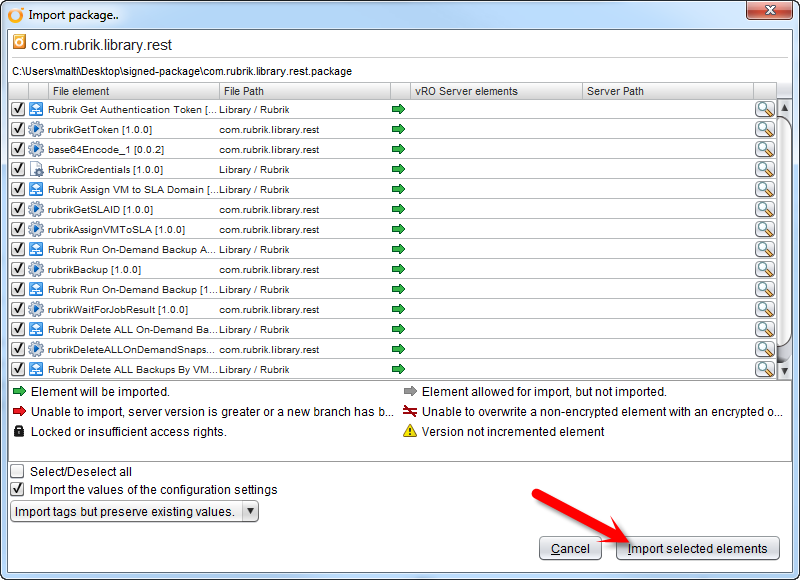Select the rubrikAssignVMToSLA [1.0.0] row name
800x580 pixels.
tap(116, 230)
